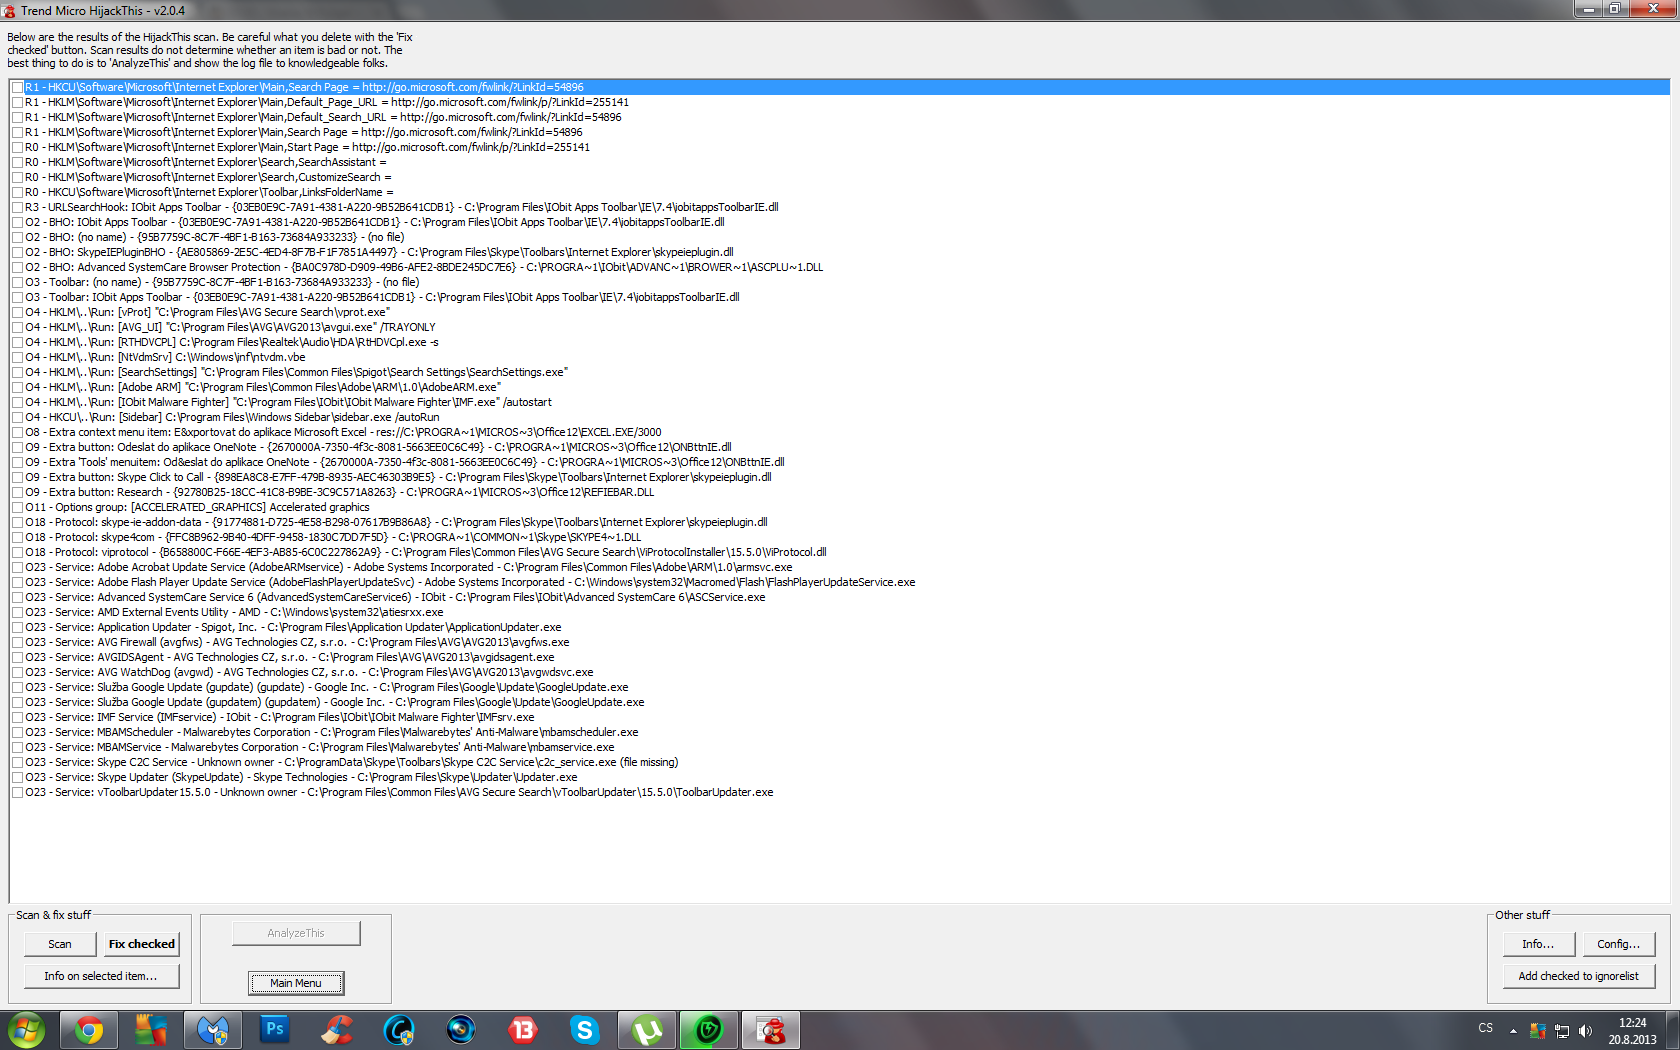
Task: Open the network tray icon
Action: [1562, 1030]
